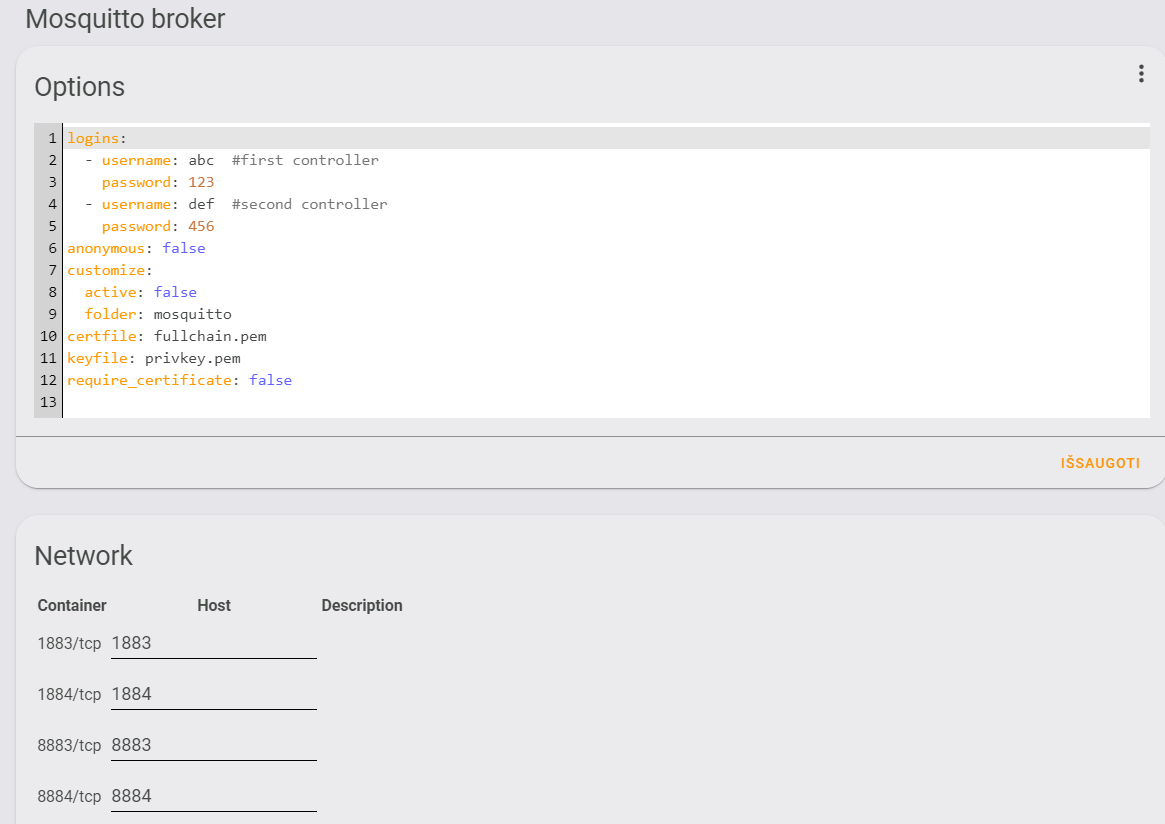Click the 'false' value after active

175,292
